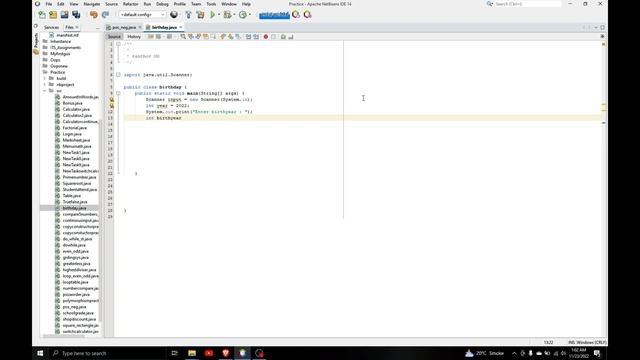Image resolution: width=640 pixels, height=360 pixels.
Task: Click the globe browser icon beside config dropdown
Action: (174, 15)
